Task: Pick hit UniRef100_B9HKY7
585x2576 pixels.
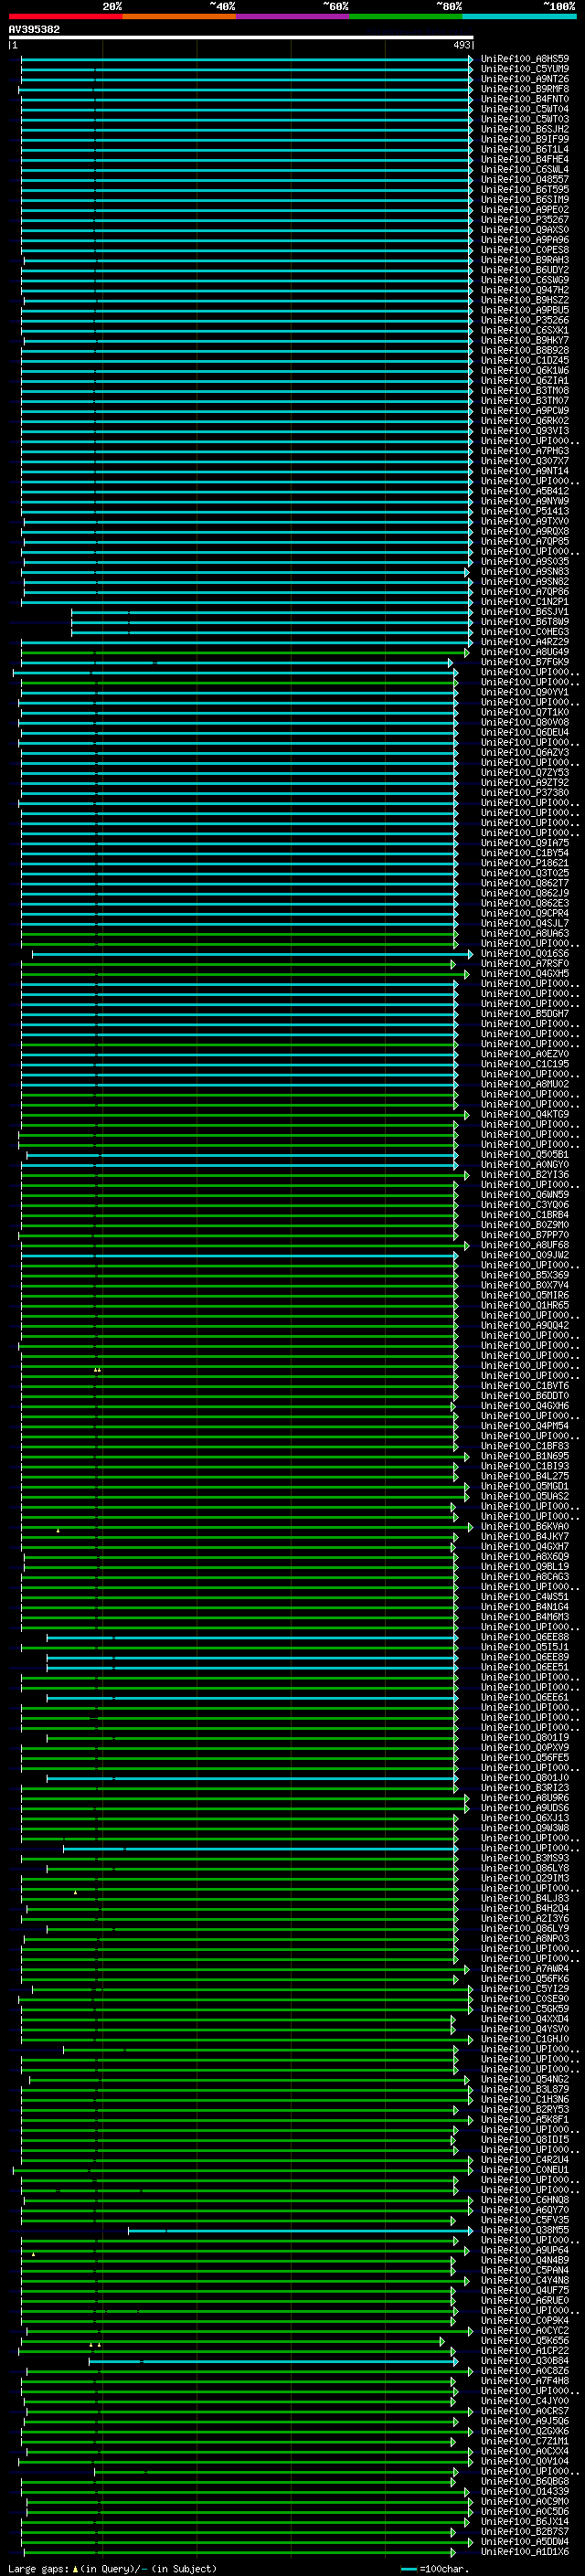Action: [525, 340]
